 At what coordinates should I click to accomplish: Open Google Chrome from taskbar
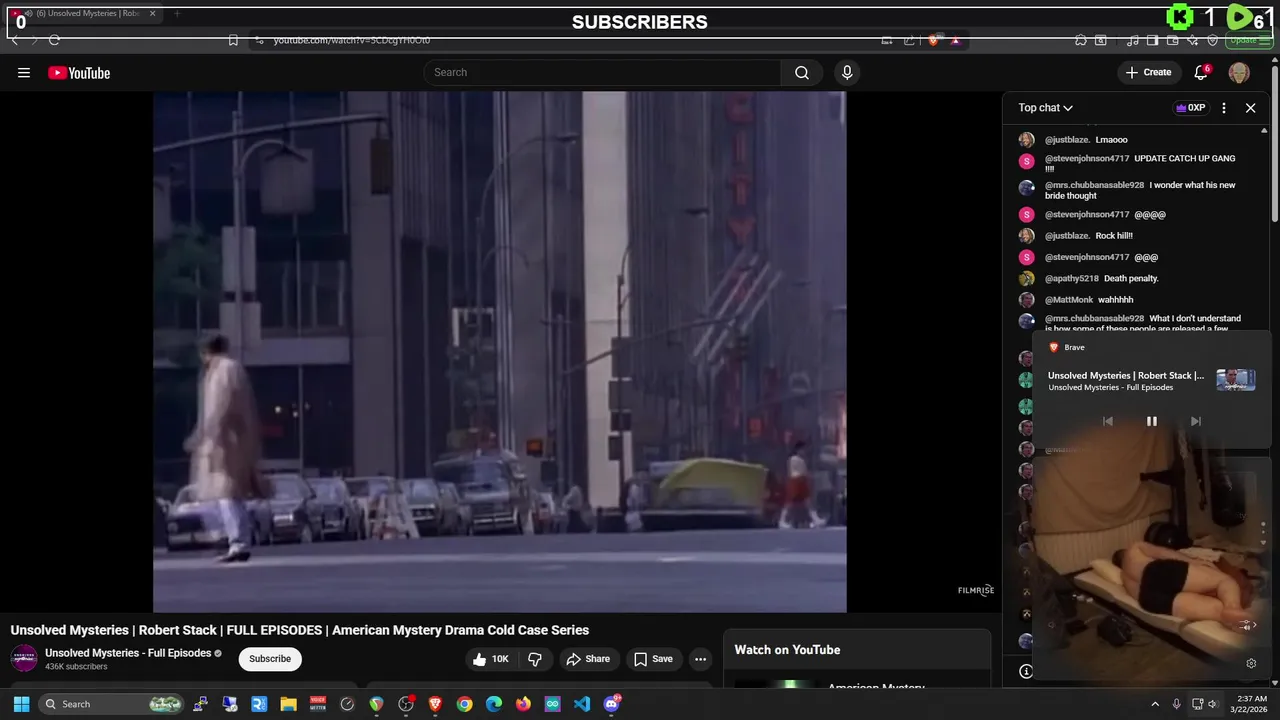[x=464, y=704]
